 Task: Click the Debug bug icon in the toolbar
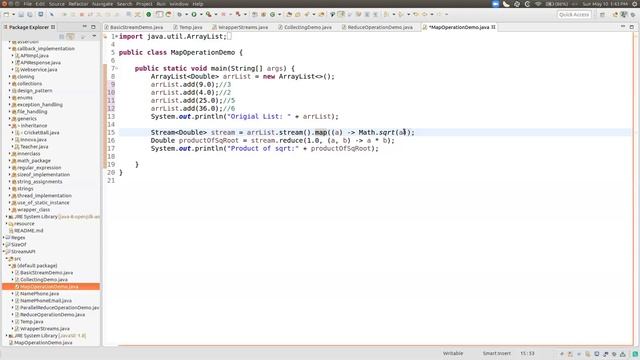coord(179,14)
